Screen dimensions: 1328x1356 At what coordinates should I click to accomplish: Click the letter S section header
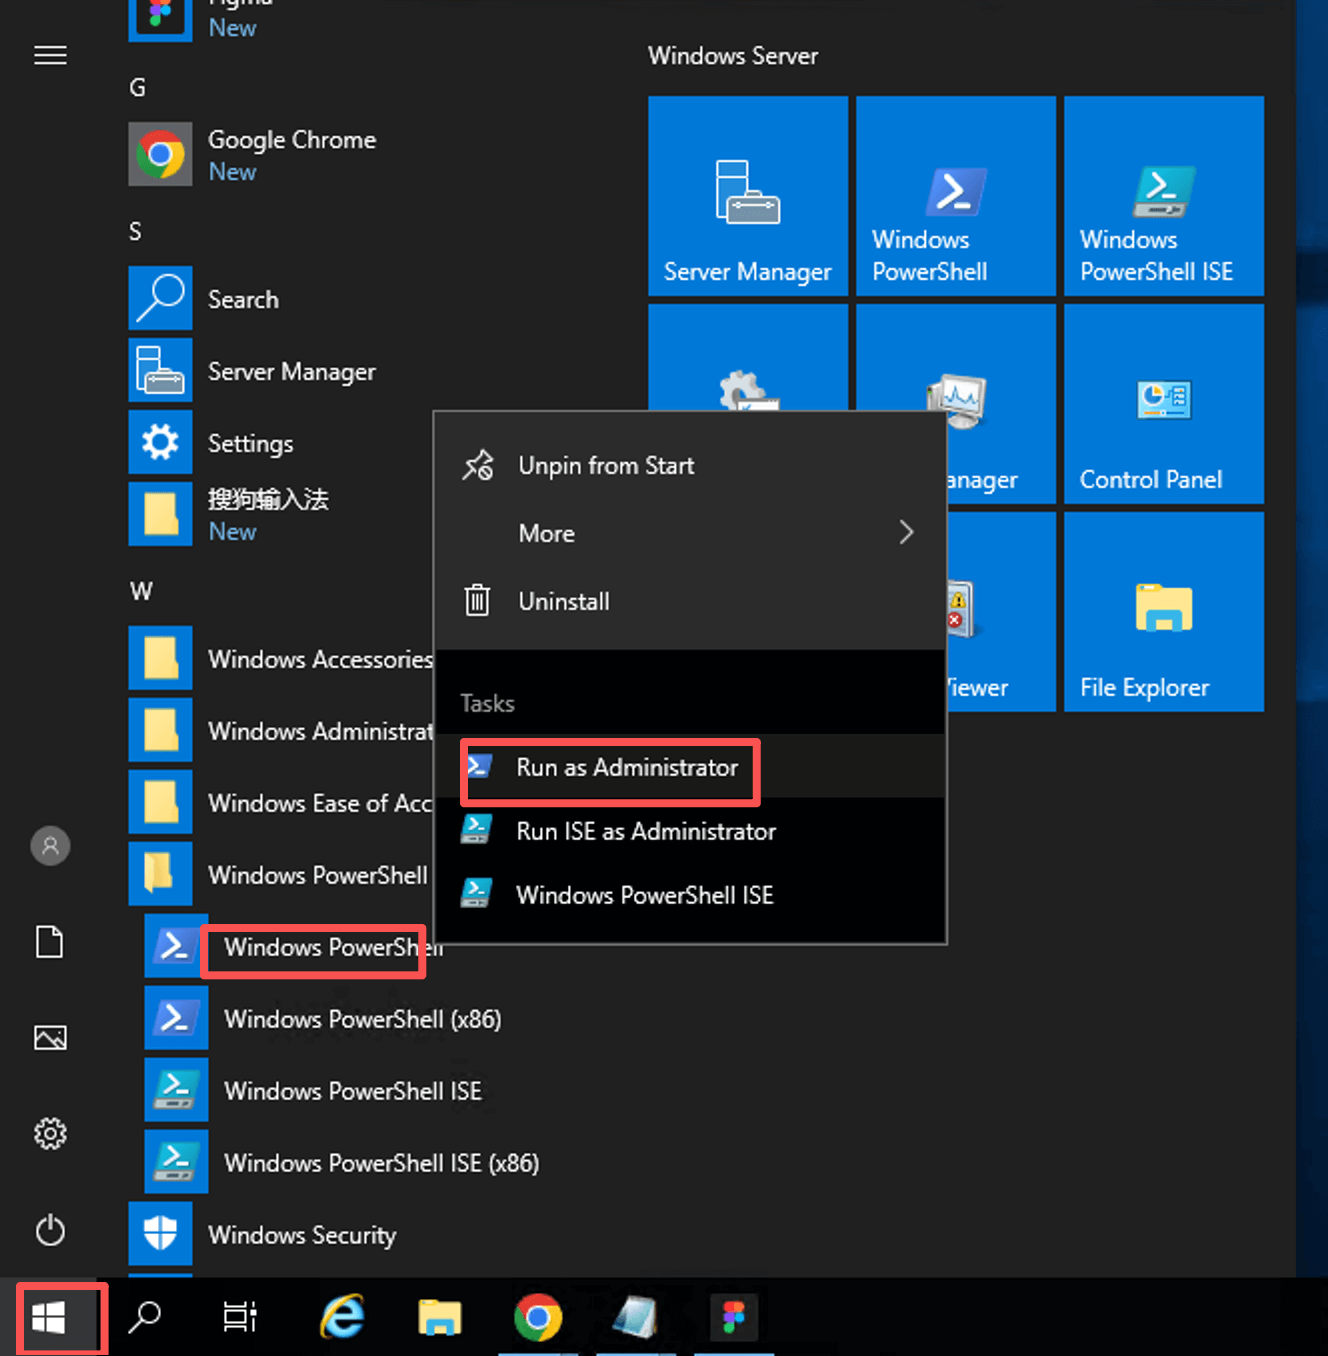point(135,231)
